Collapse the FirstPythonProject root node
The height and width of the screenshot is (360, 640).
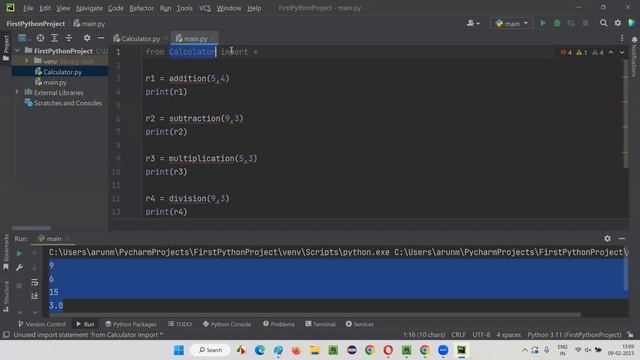(17, 51)
